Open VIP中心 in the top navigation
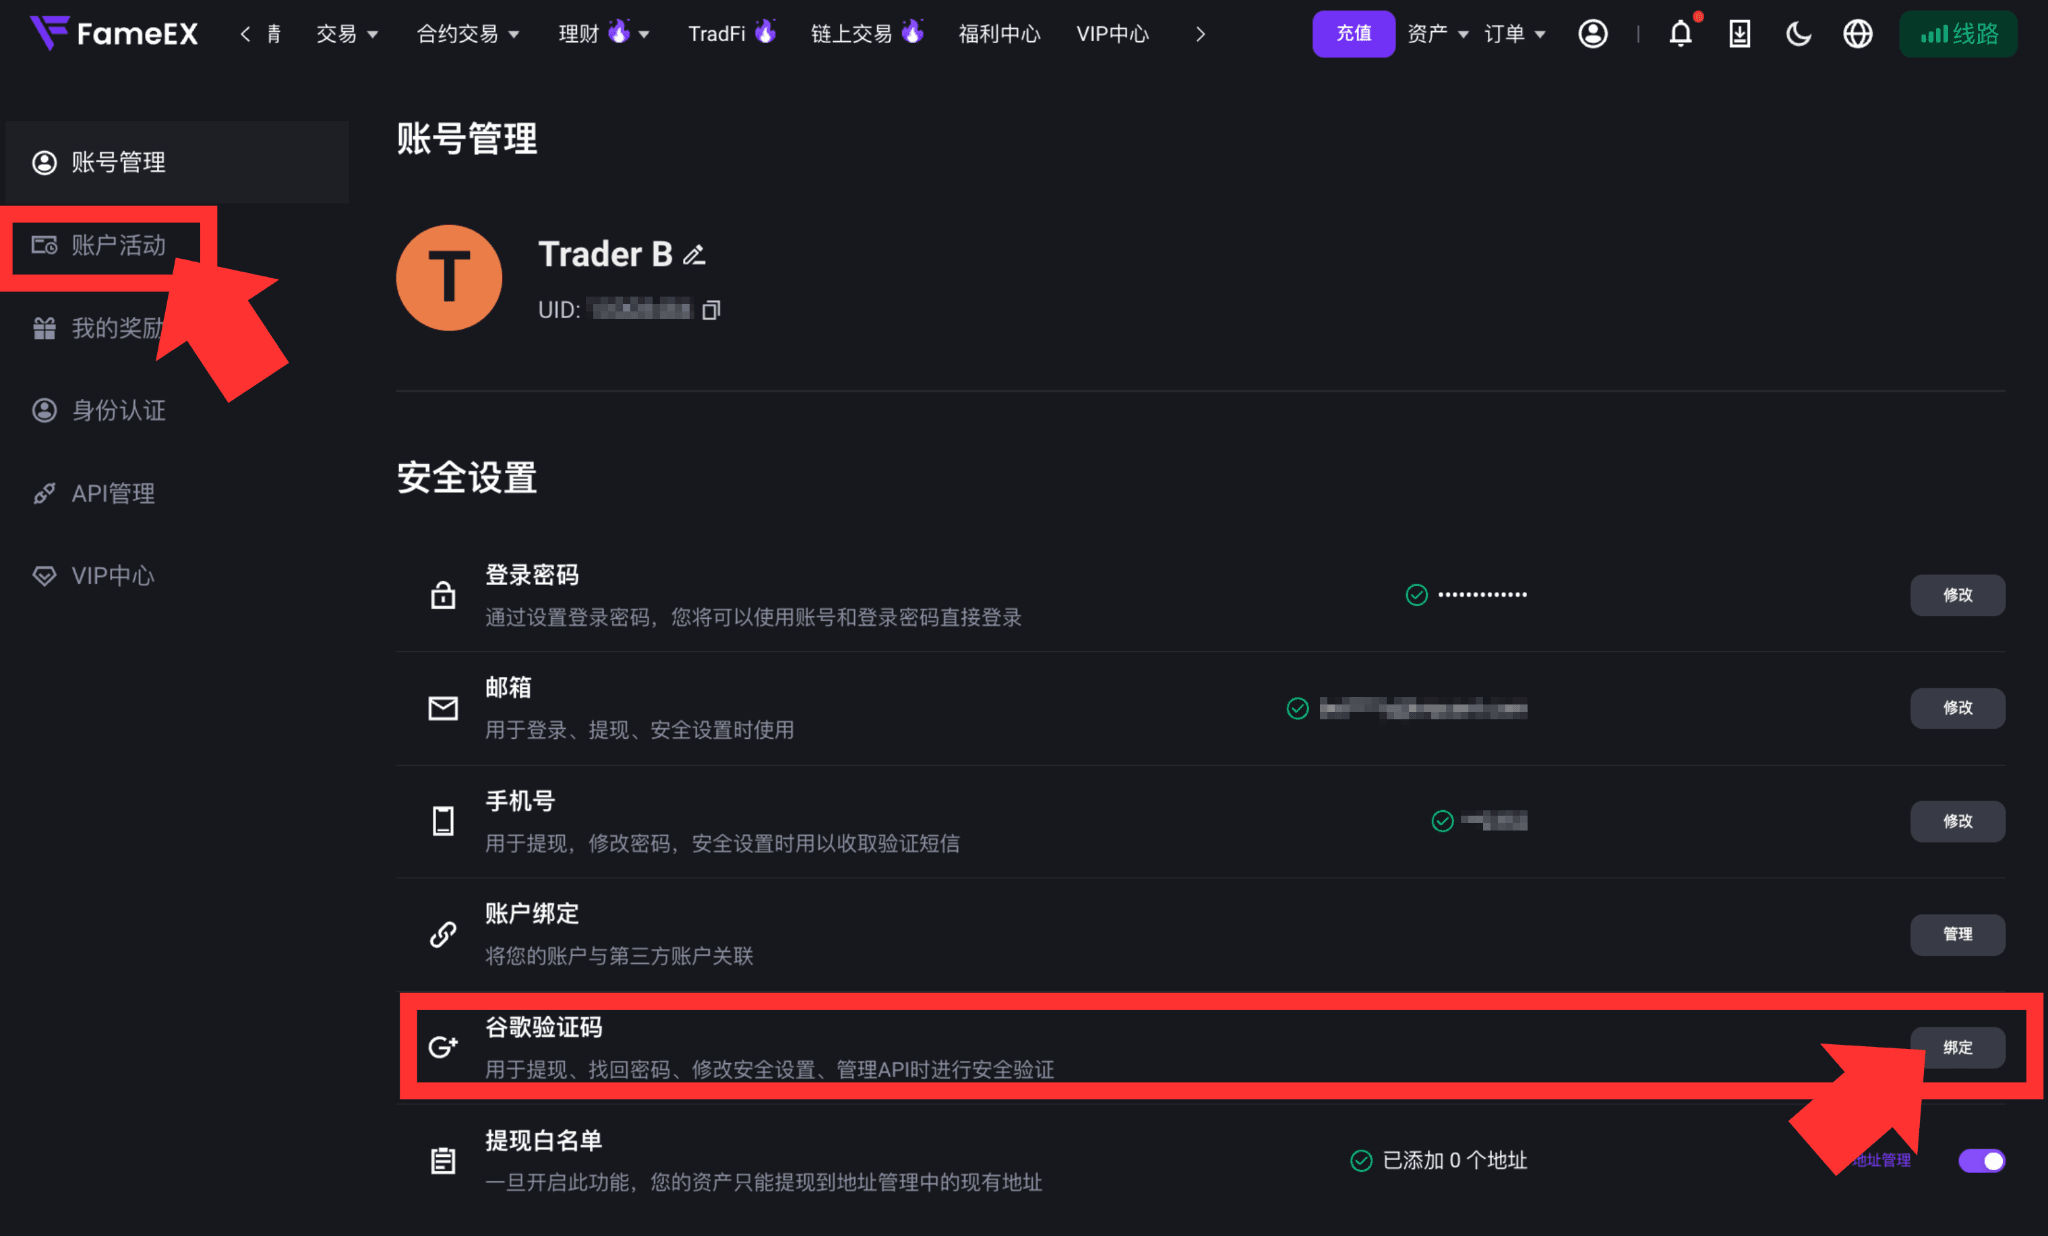This screenshot has width=2048, height=1236. [x=1112, y=34]
